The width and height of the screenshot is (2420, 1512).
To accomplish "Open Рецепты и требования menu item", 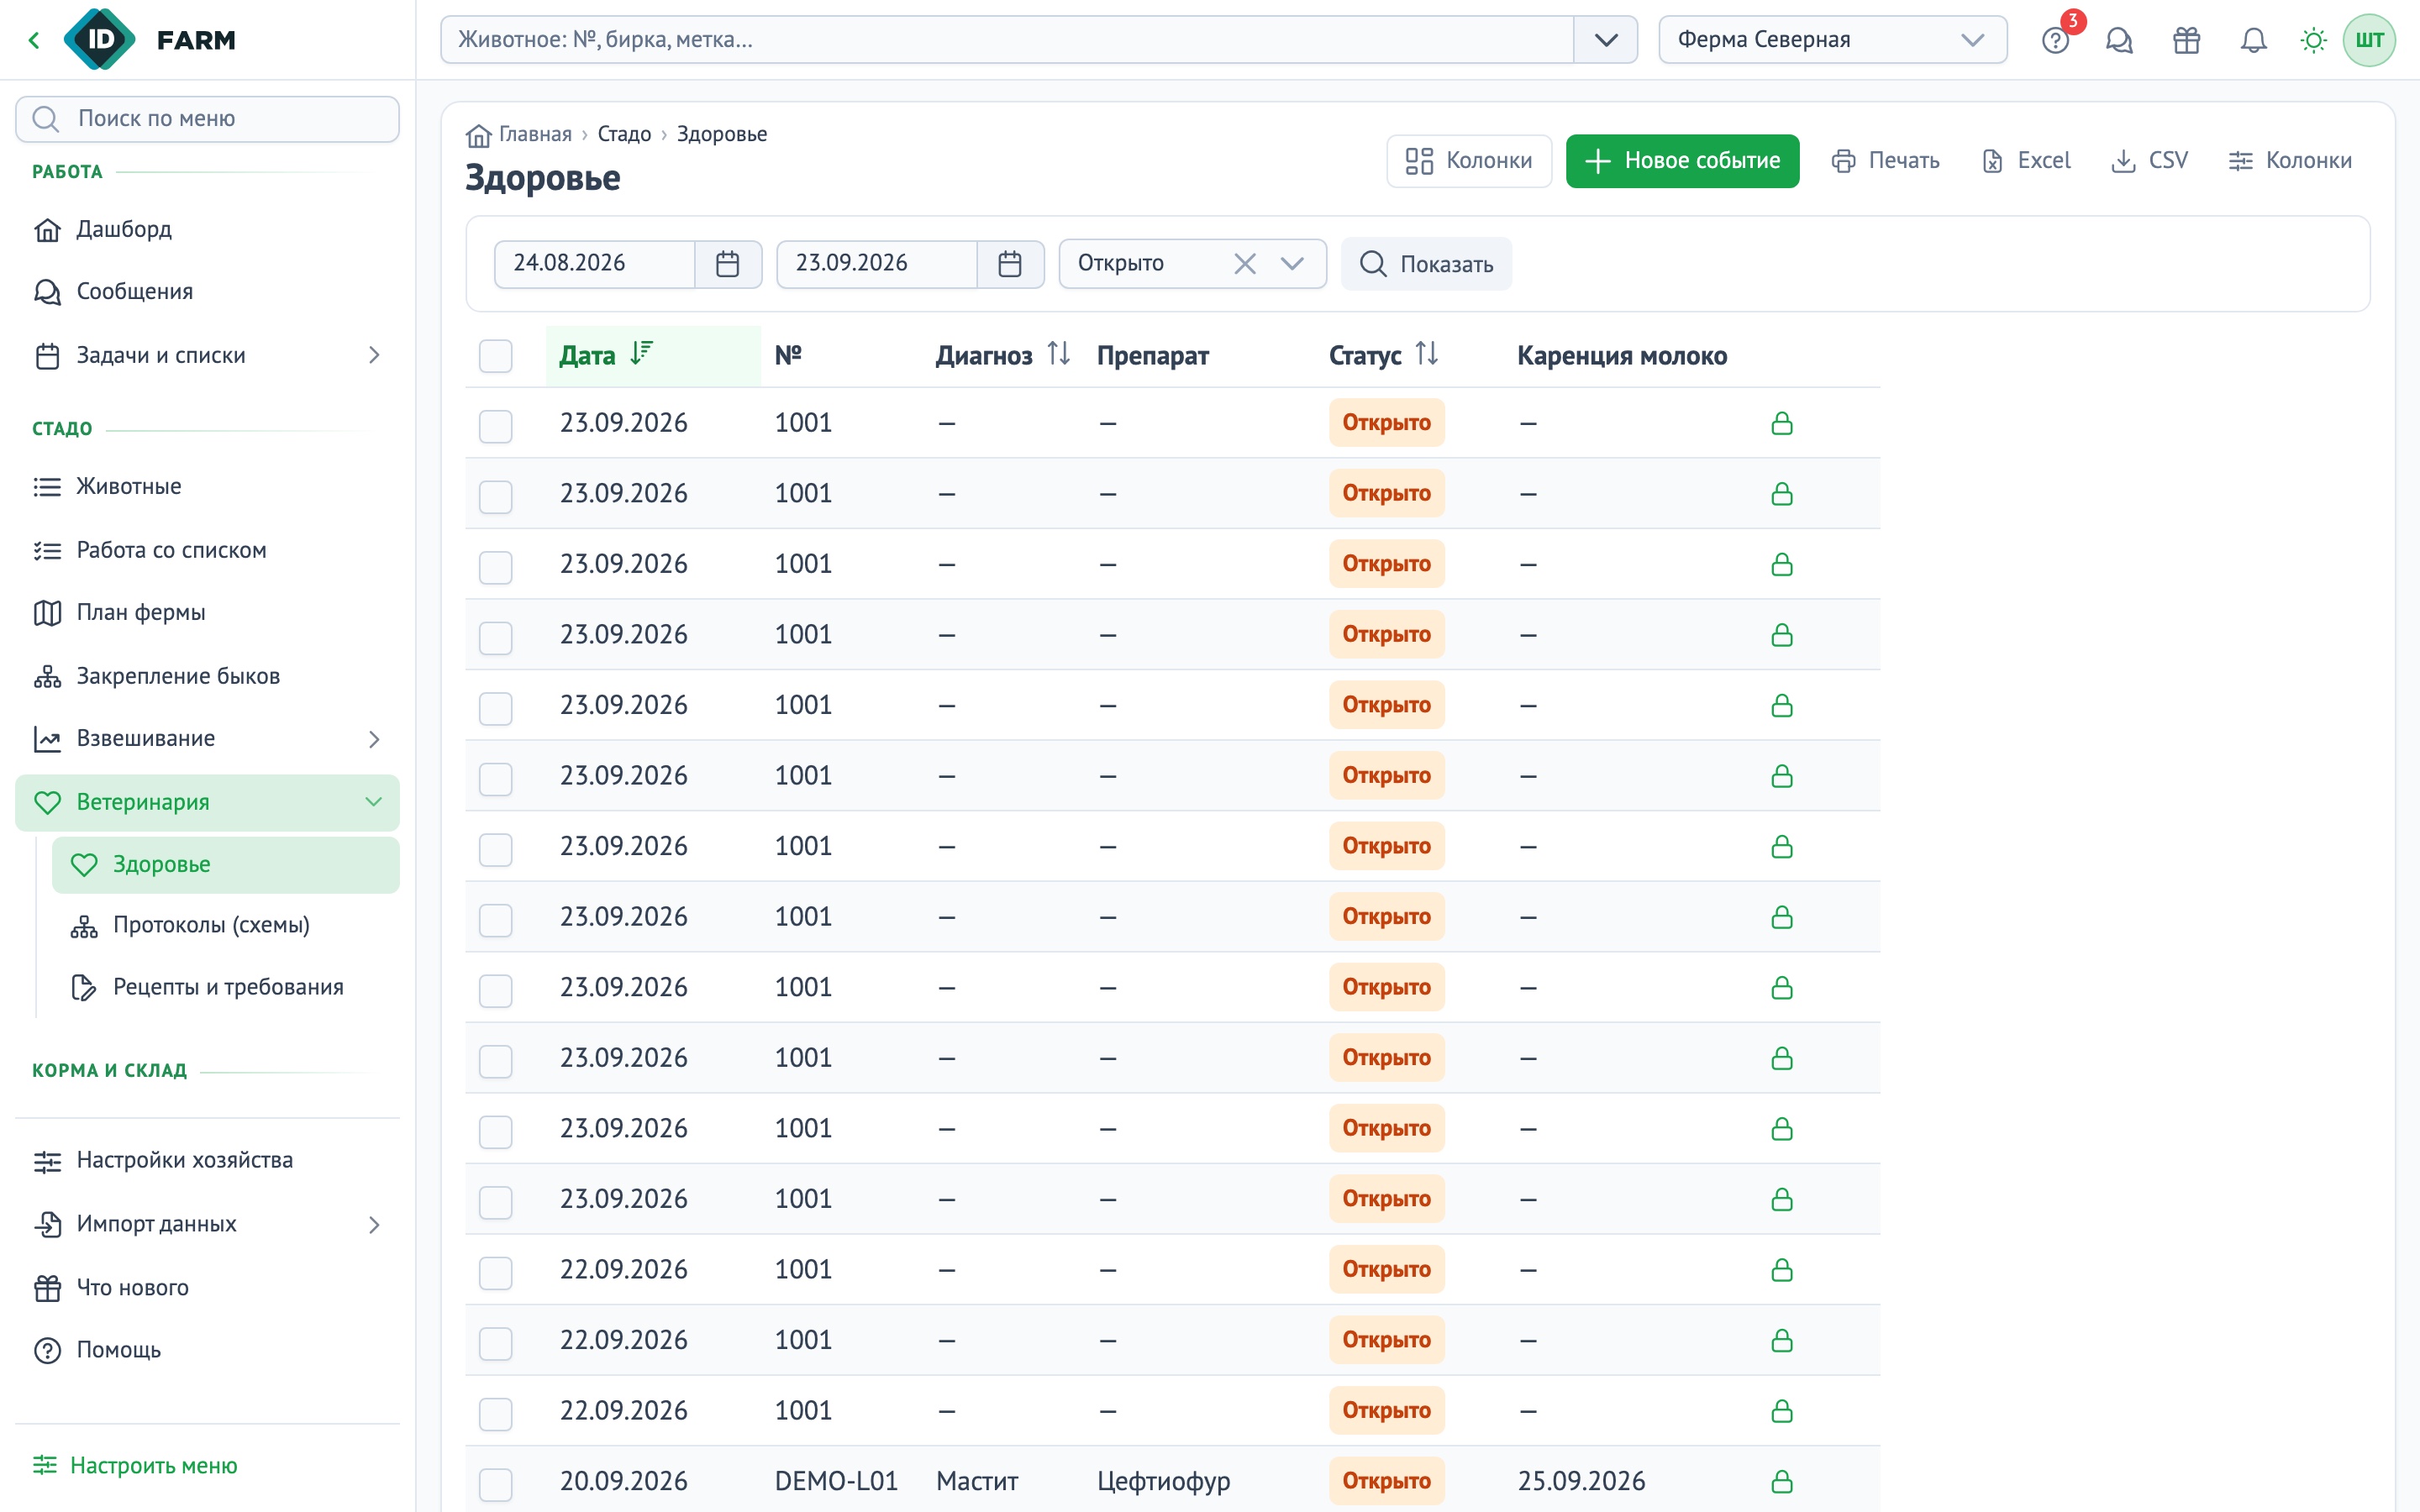I will coord(226,988).
